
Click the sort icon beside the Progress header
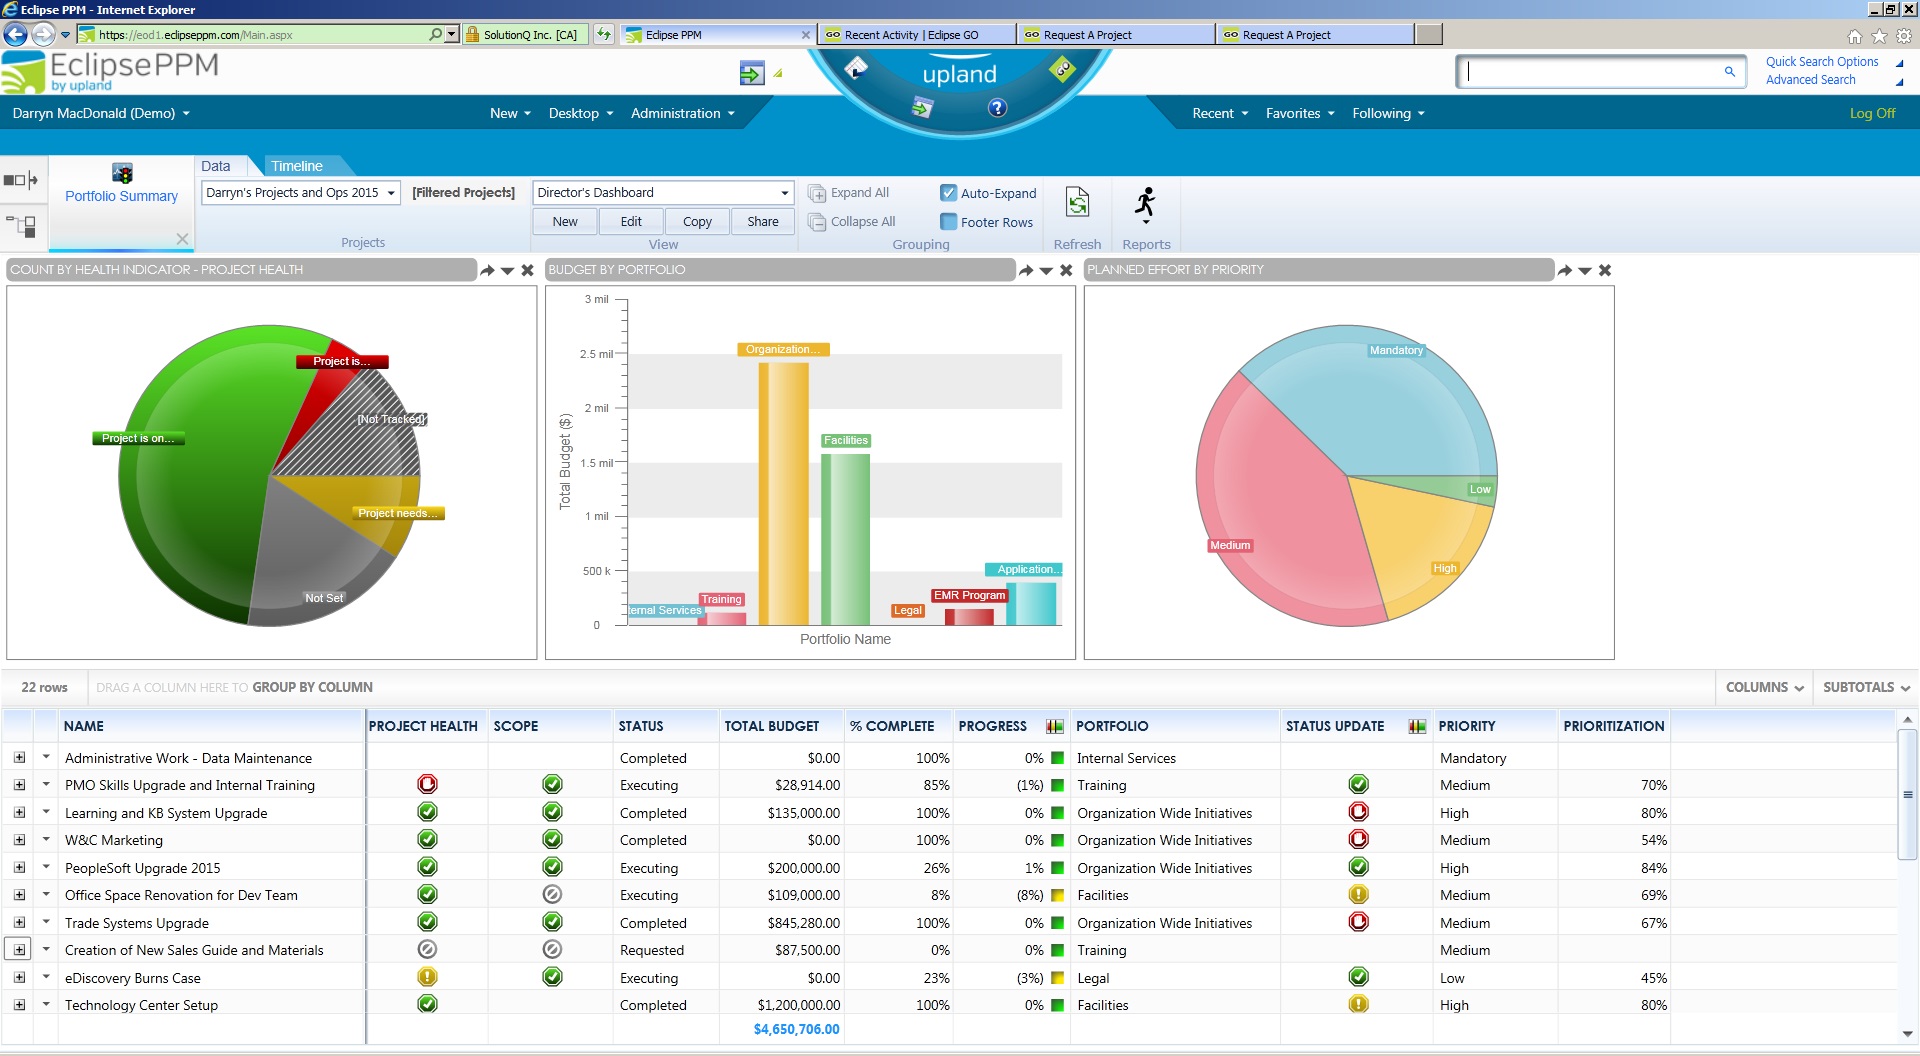pos(1055,726)
